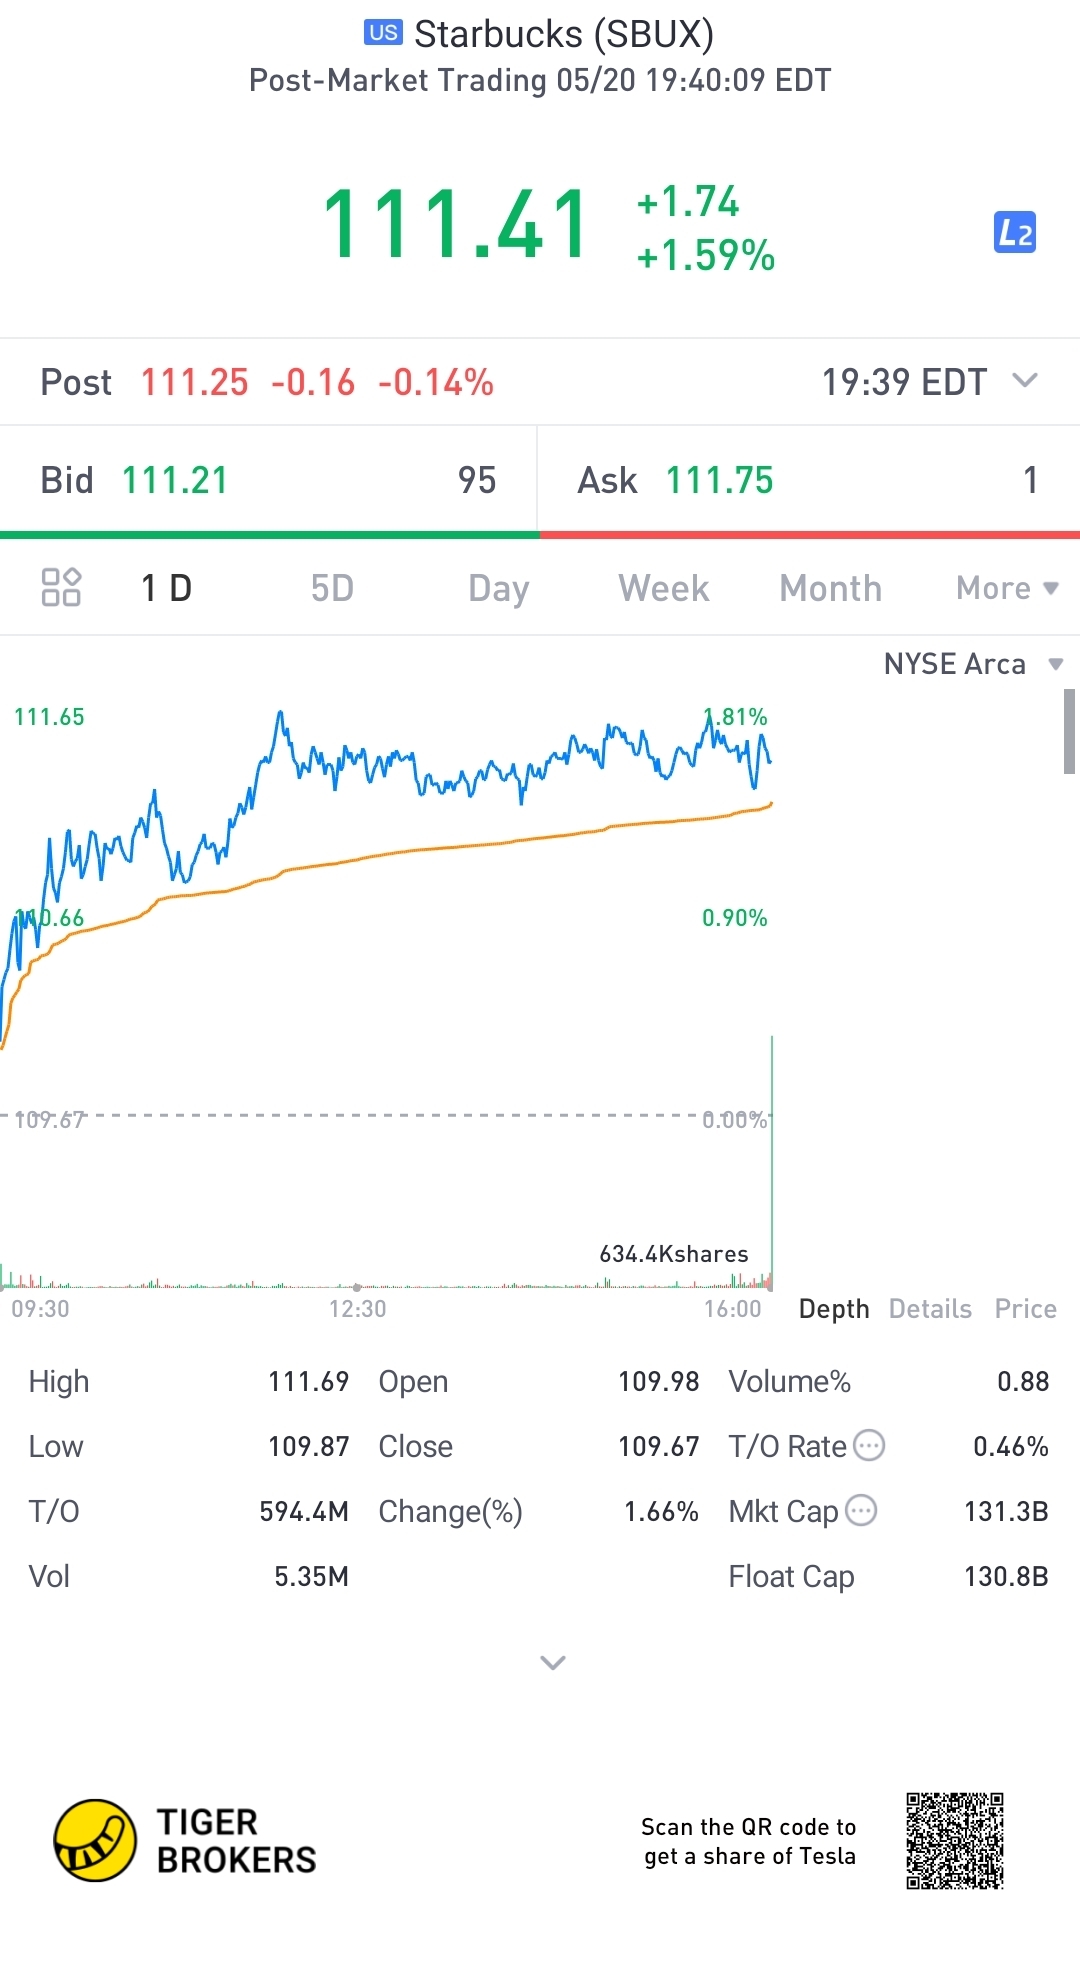Expand more stats with bottom chevron

553,1662
